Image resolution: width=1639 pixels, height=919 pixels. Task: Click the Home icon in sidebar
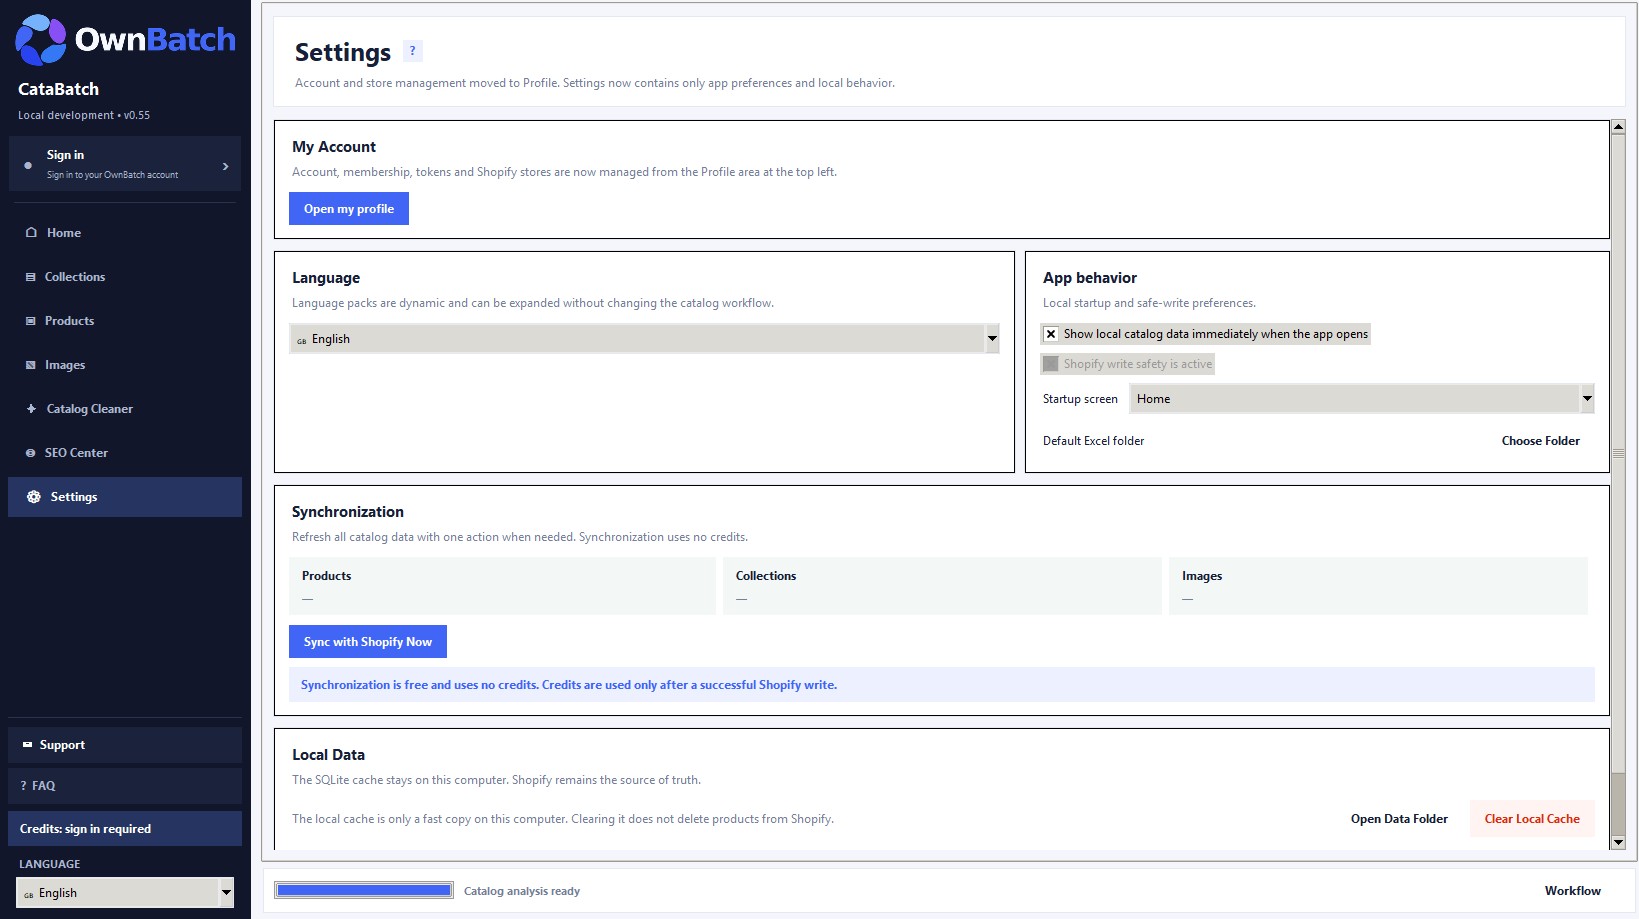[31, 233]
